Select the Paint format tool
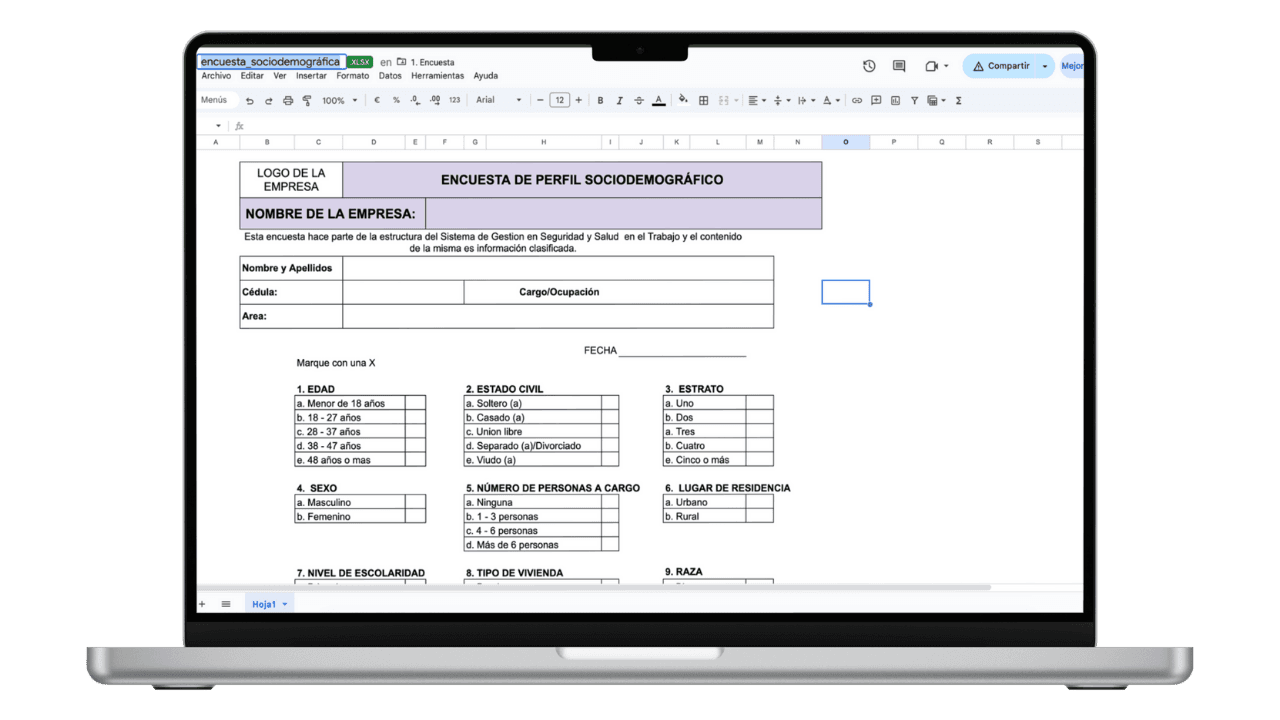This screenshot has height=720, width=1280. pos(307,100)
